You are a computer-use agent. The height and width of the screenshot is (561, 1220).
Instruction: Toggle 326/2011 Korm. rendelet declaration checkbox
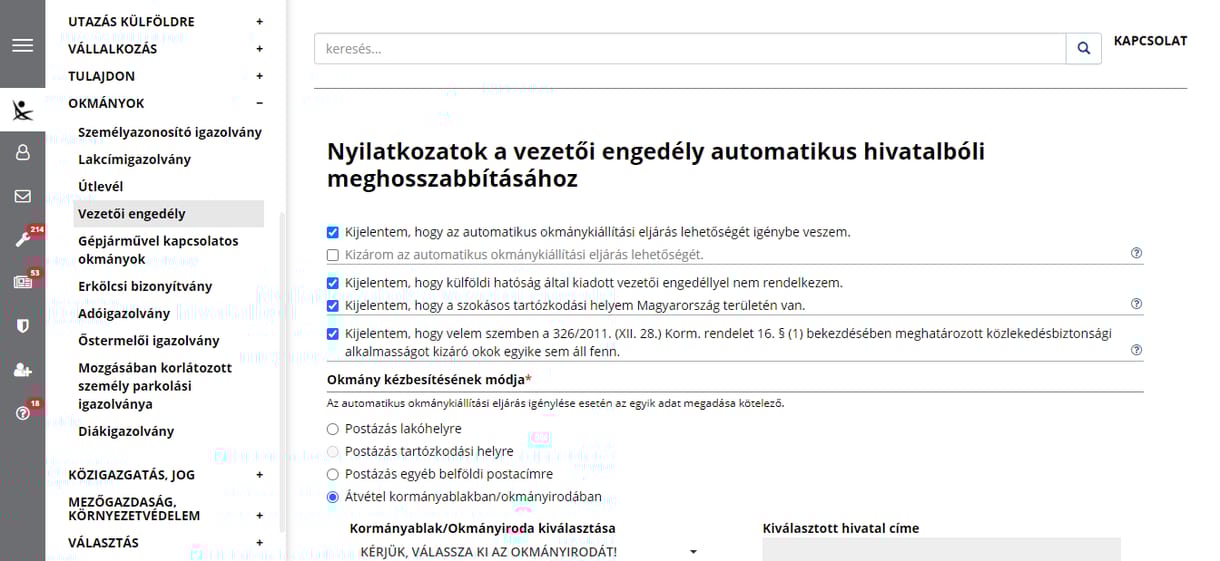pos(333,334)
